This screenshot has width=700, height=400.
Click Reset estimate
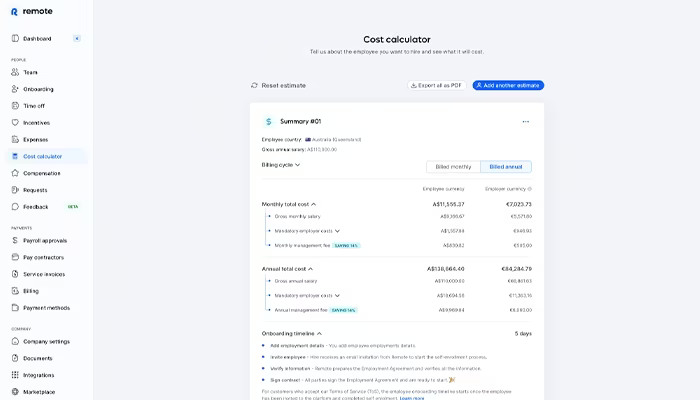(279, 85)
